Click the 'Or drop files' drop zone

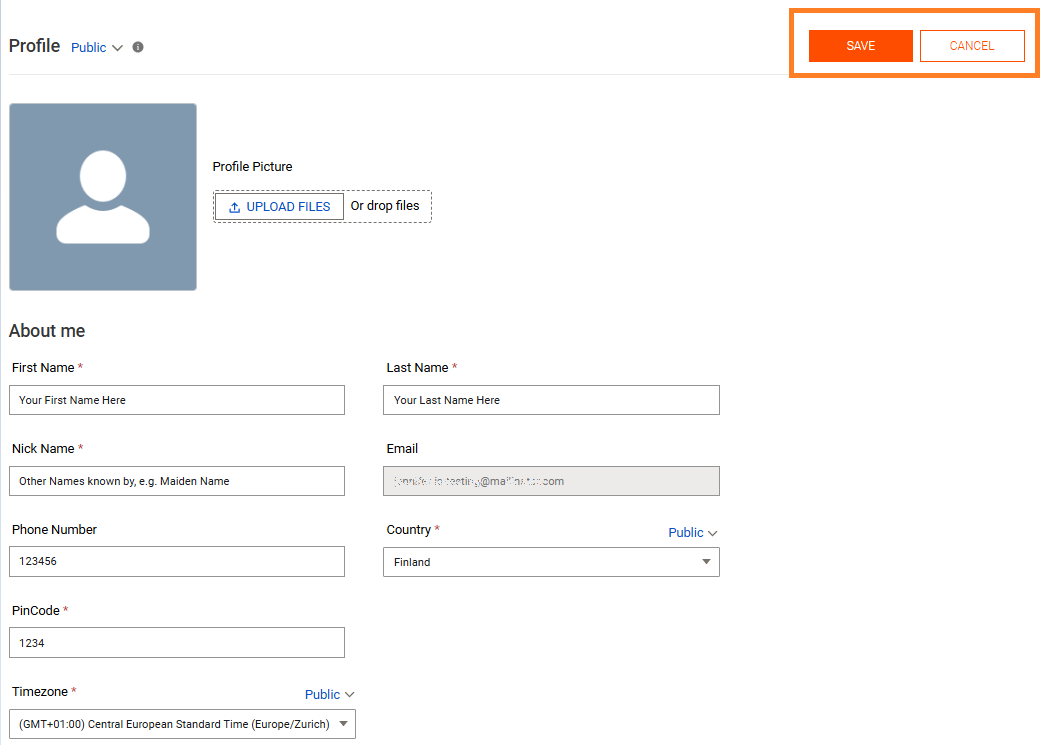pos(385,206)
